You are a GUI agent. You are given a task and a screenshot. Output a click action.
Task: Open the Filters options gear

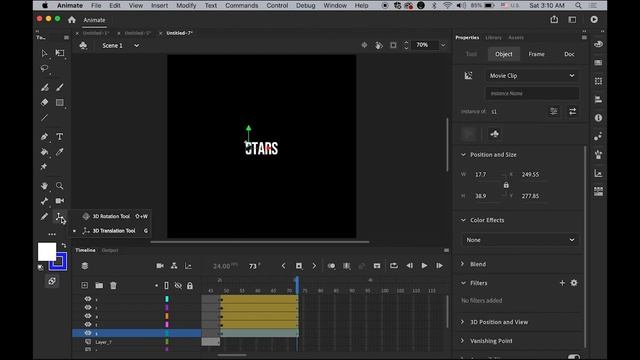(x=574, y=283)
